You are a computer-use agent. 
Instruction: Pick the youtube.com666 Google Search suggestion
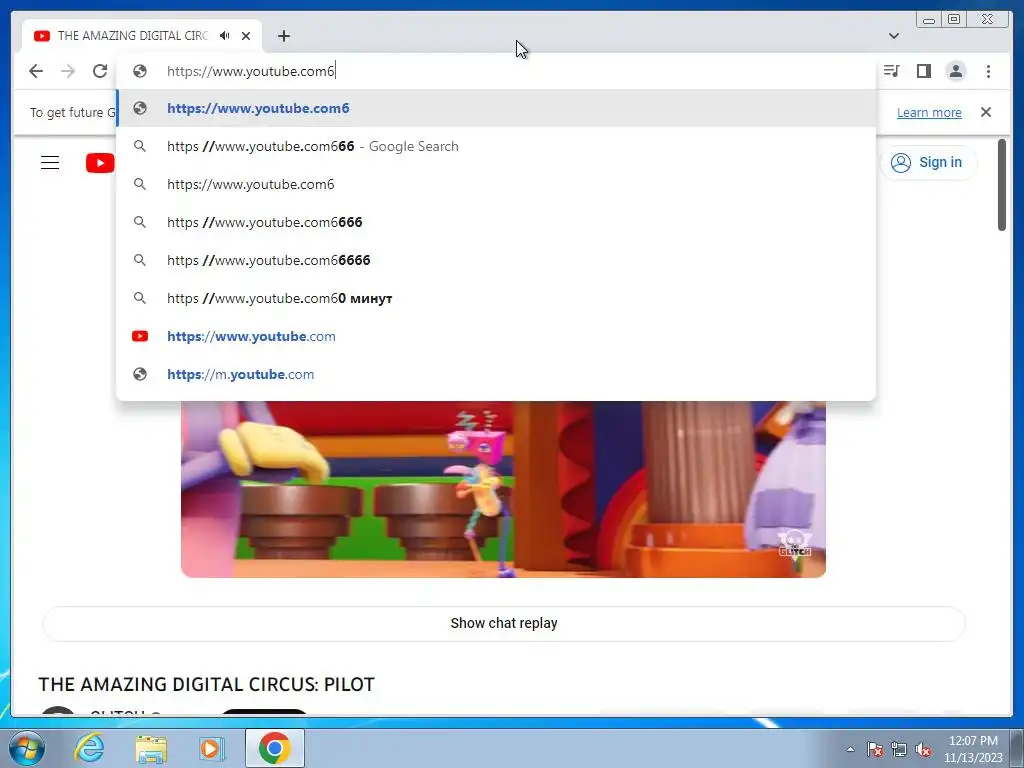496,146
